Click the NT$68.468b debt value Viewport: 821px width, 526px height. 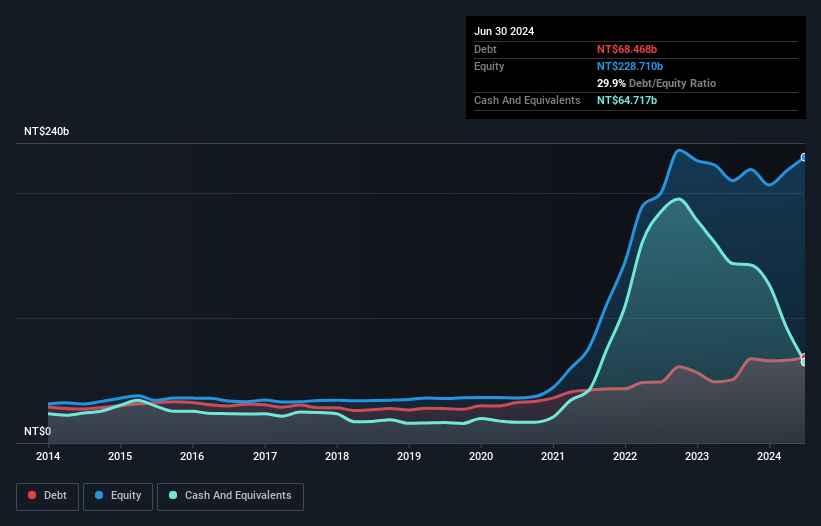627,49
